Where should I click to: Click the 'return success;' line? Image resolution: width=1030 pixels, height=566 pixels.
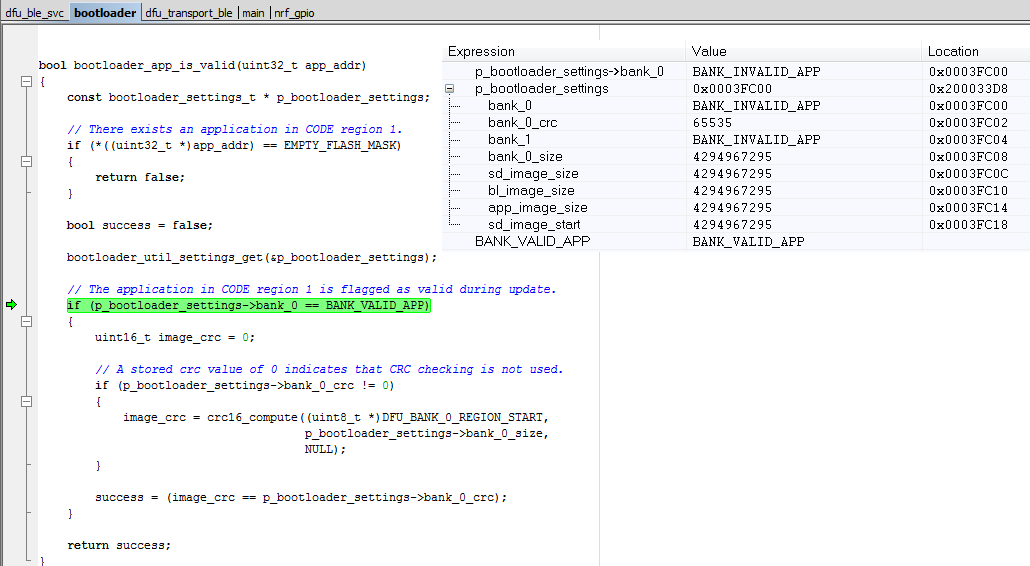119,546
